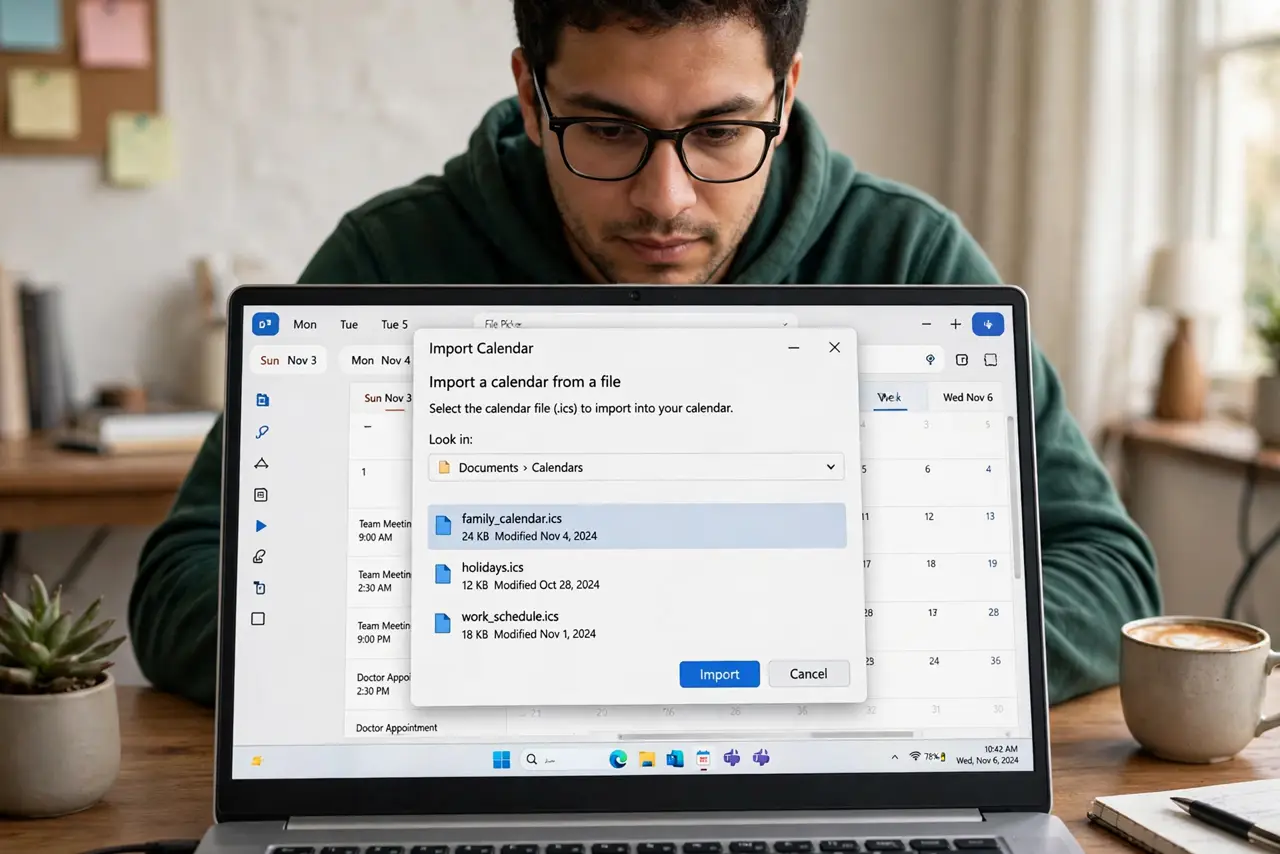Click the blue calendar app logo icon
This screenshot has height=854, width=1280.
[265, 324]
